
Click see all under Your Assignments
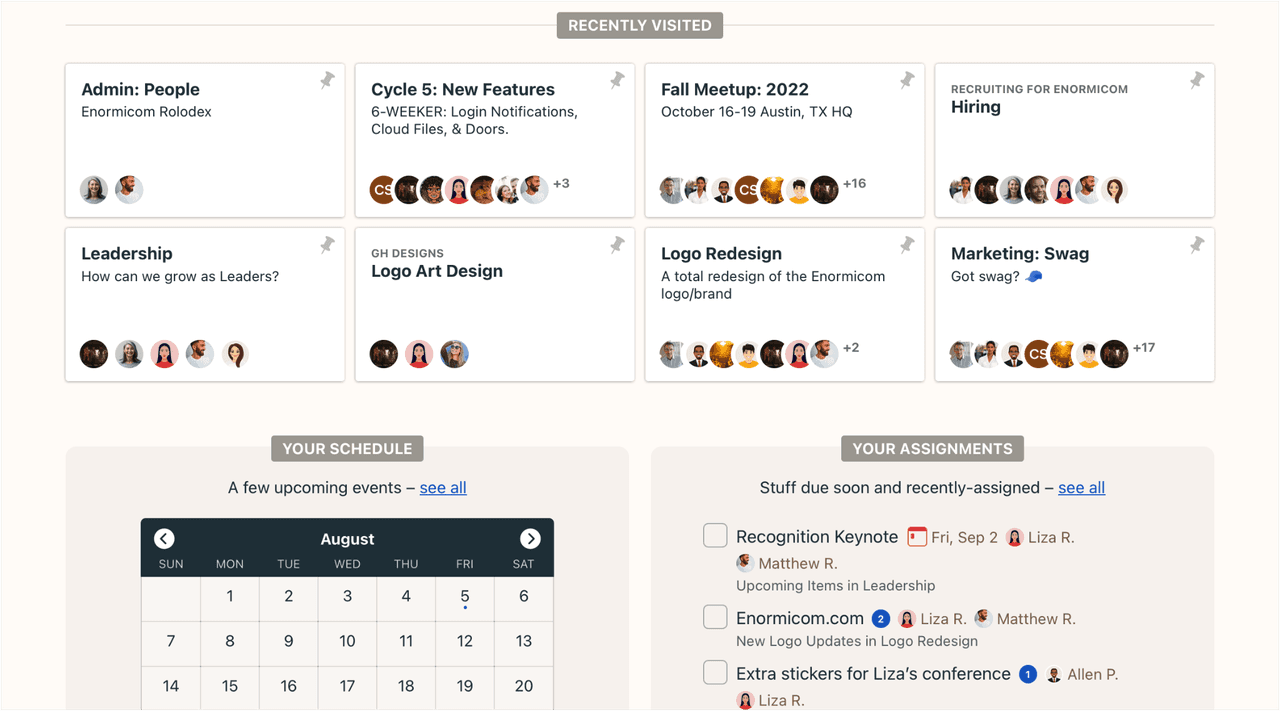coord(1081,487)
